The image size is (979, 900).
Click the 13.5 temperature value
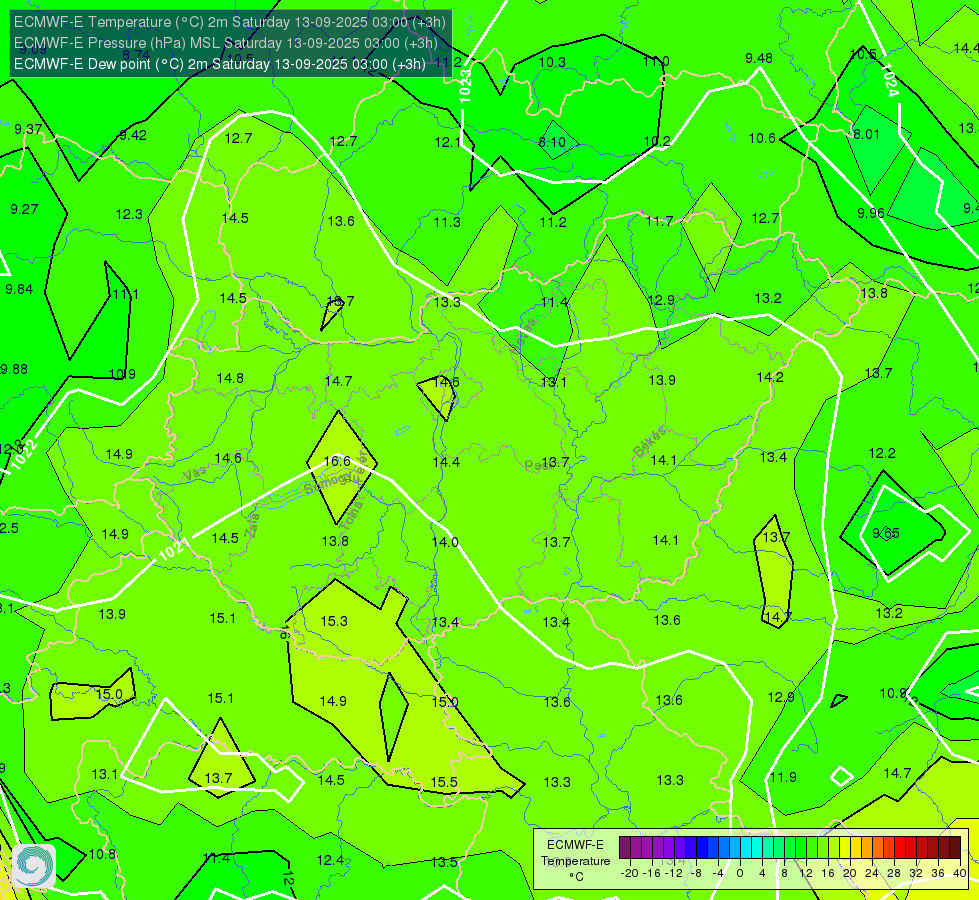444,863
